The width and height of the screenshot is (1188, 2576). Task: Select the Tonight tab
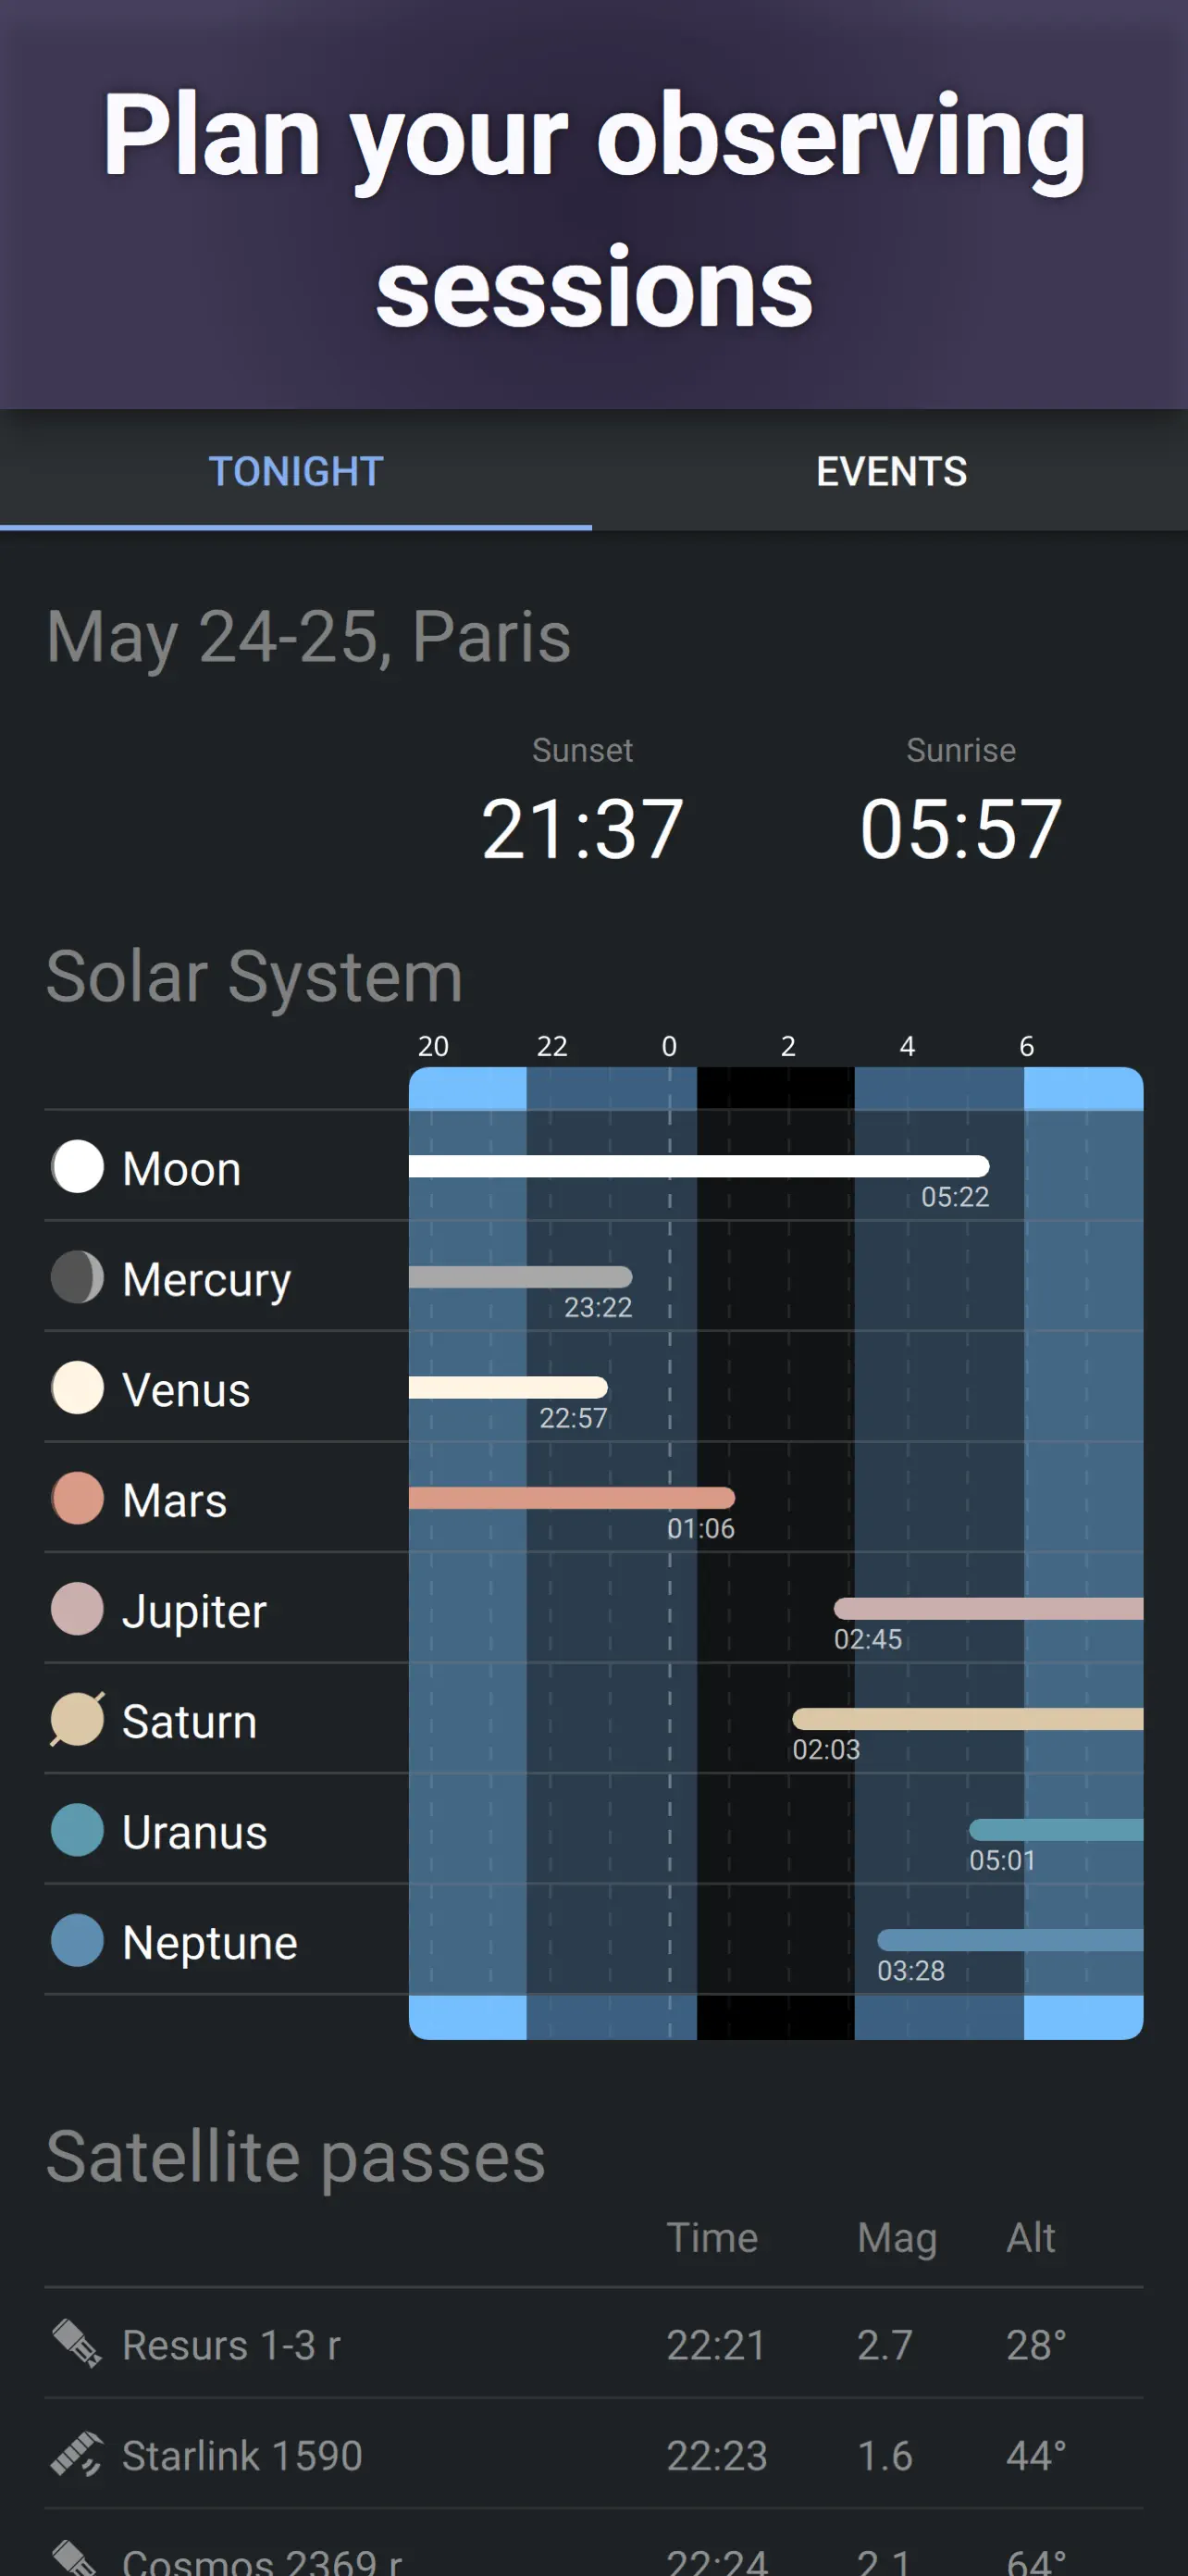pos(296,471)
